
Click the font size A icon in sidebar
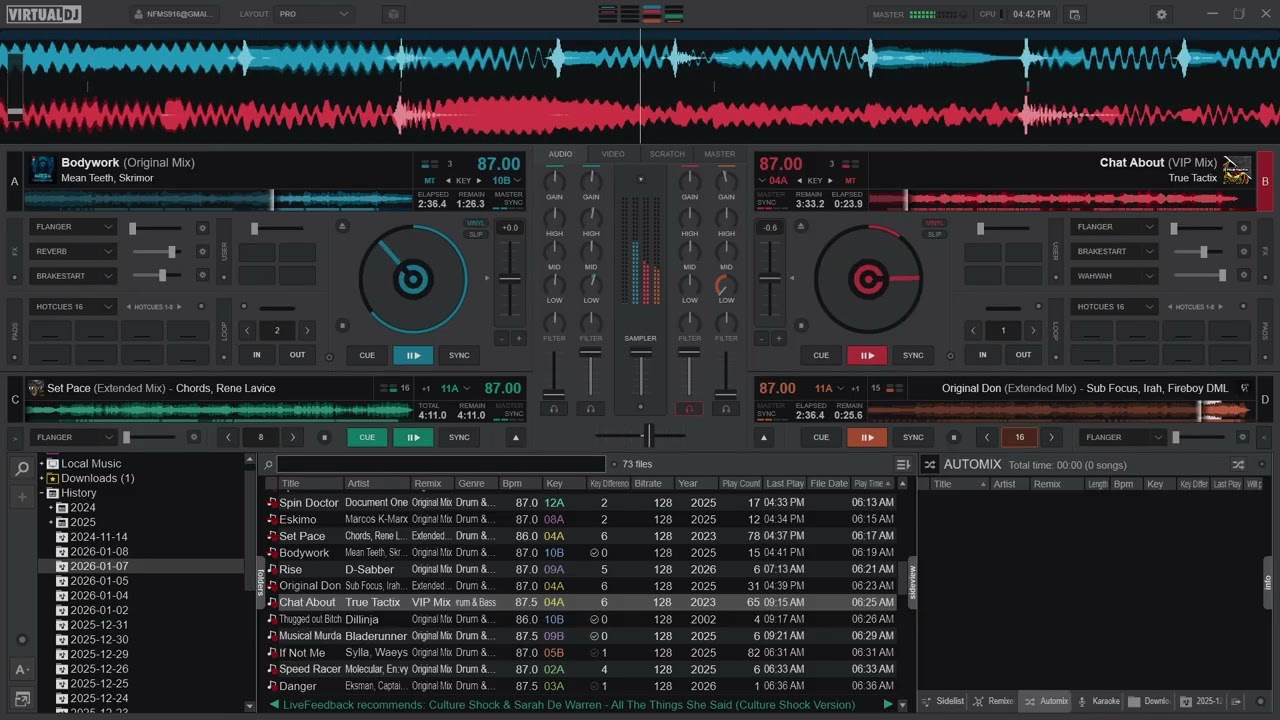[x=22, y=669]
